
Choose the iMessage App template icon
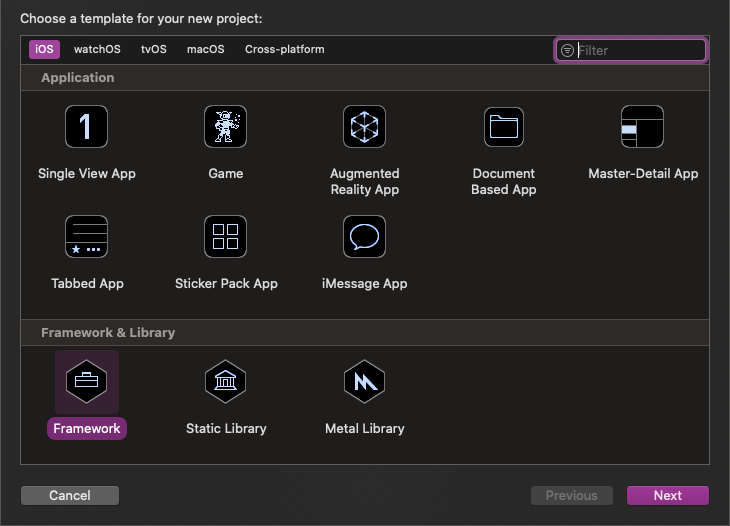coord(364,237)
